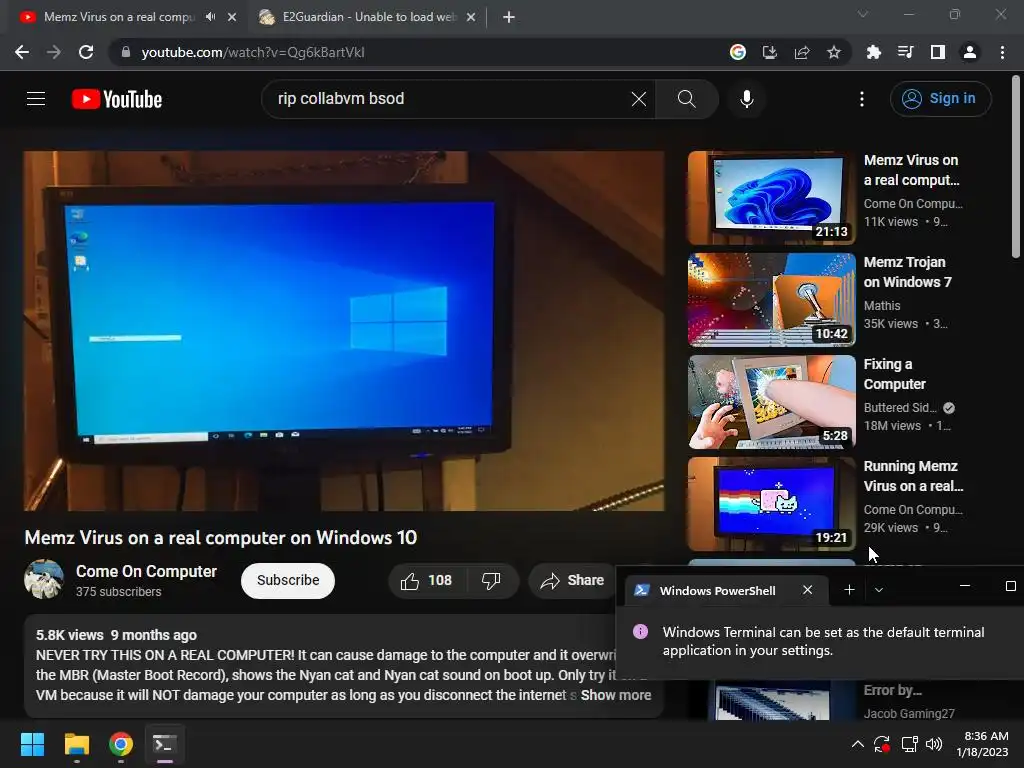This screenshot has width=1024, height=768.
Task: Click the magnifier search button
Action: [686, 99]
